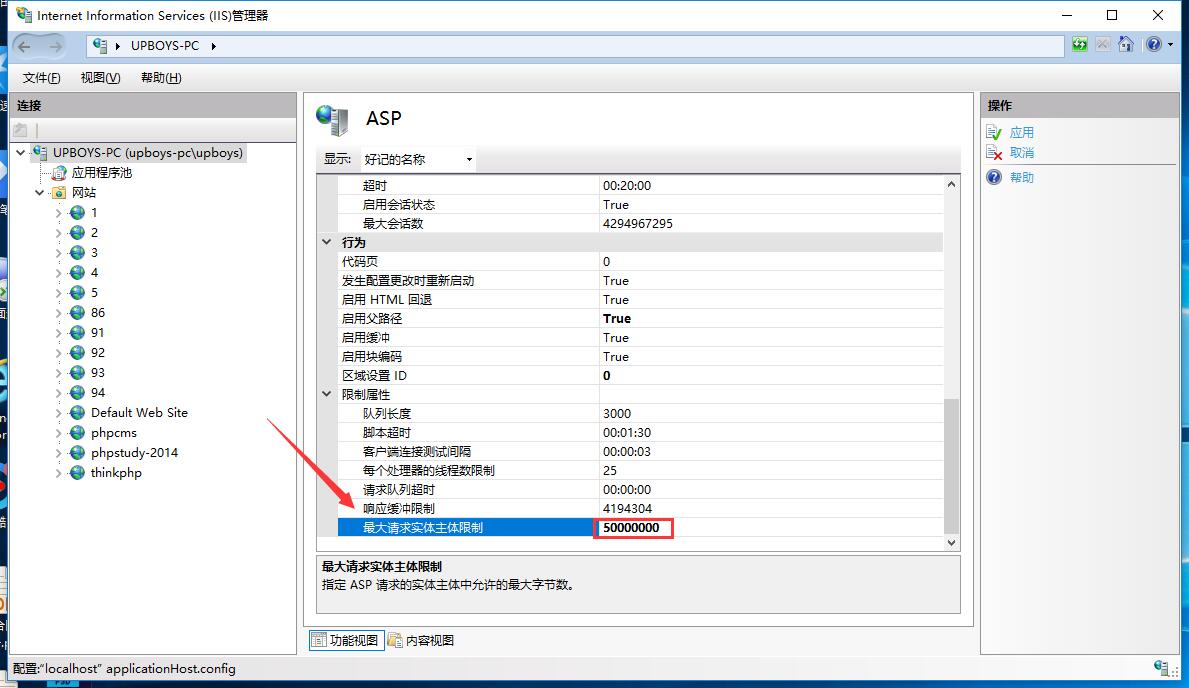Click the 取消 cancel icon

994,152
